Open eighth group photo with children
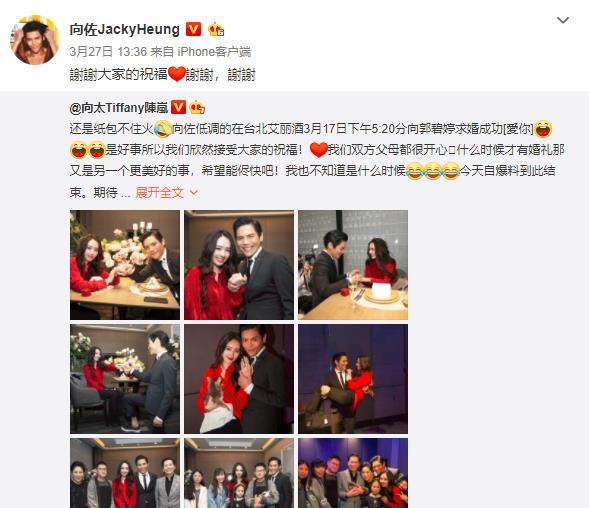This screenshot has width=589, height=508. click(239, 473)
